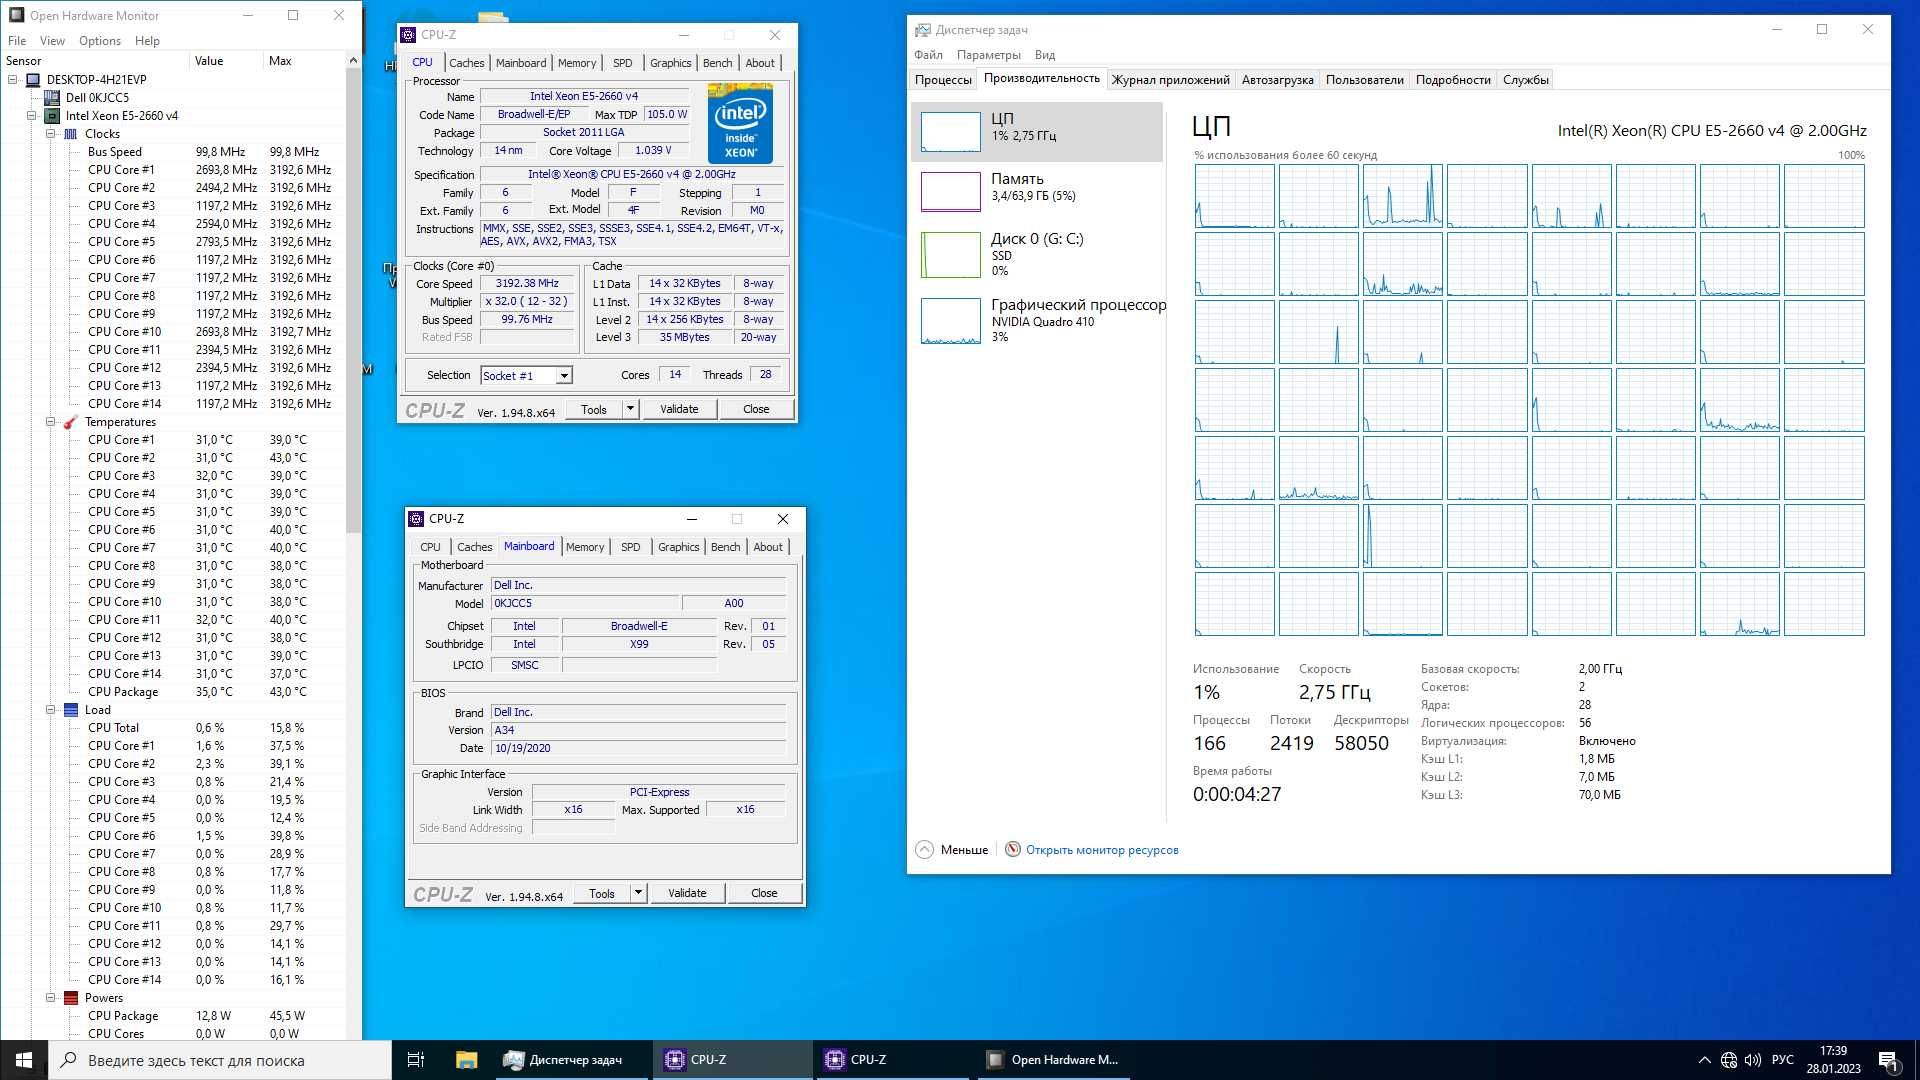Collapse the Powers sensor group
The height and width of the screenshot is (1080, 1920).
51,998
